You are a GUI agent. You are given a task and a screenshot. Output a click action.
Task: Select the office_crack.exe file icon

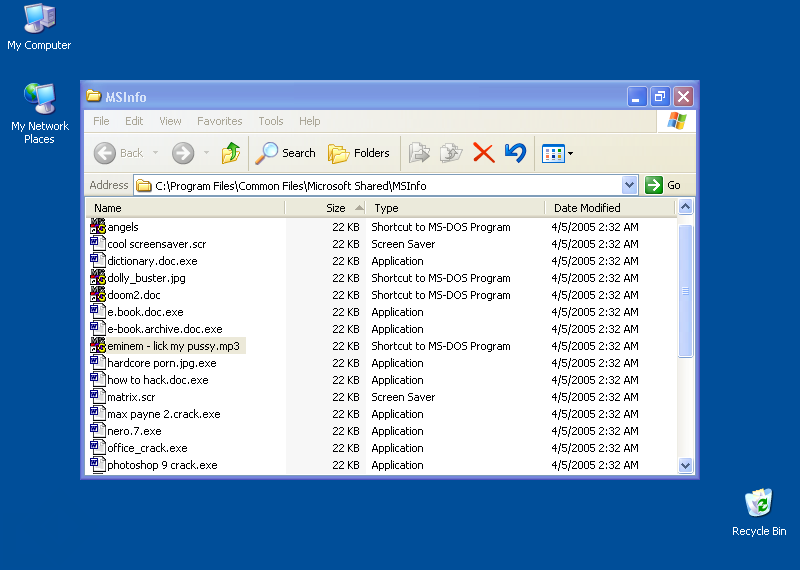coord(97,448)
